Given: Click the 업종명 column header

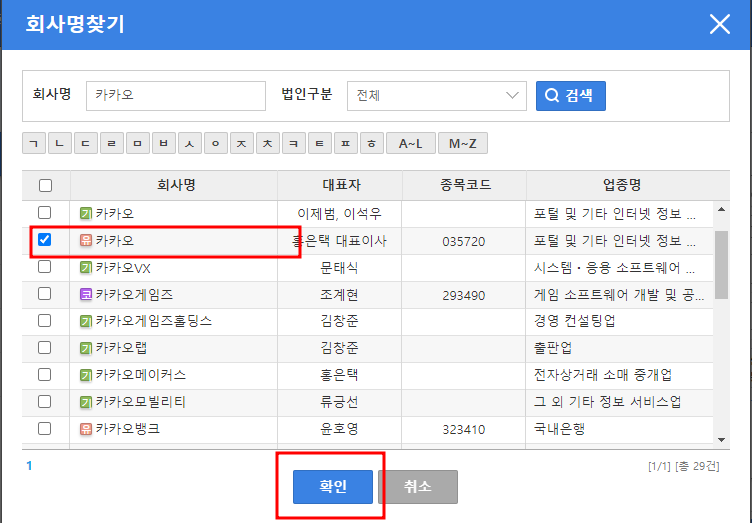Looking at the screenshot, I should coord(622,185).
